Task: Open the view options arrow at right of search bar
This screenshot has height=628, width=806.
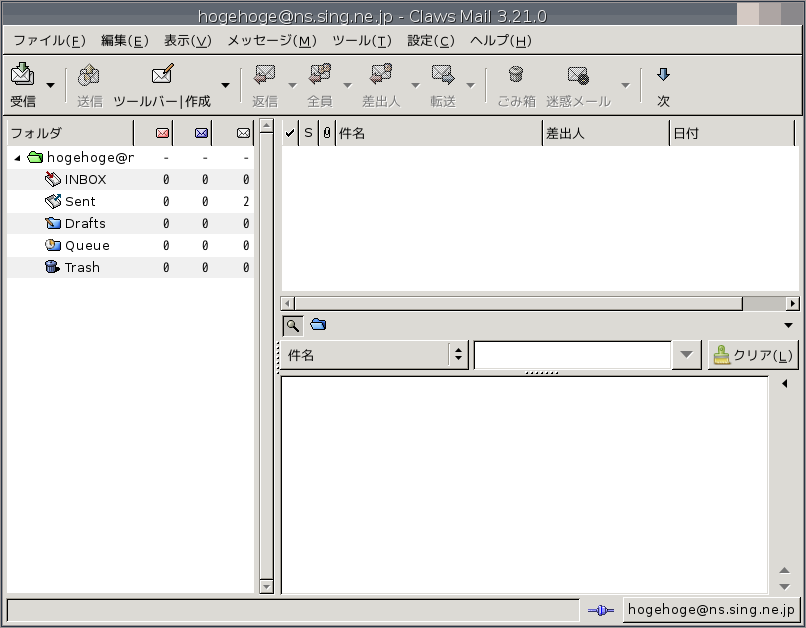Action: (x=788, y=325)
